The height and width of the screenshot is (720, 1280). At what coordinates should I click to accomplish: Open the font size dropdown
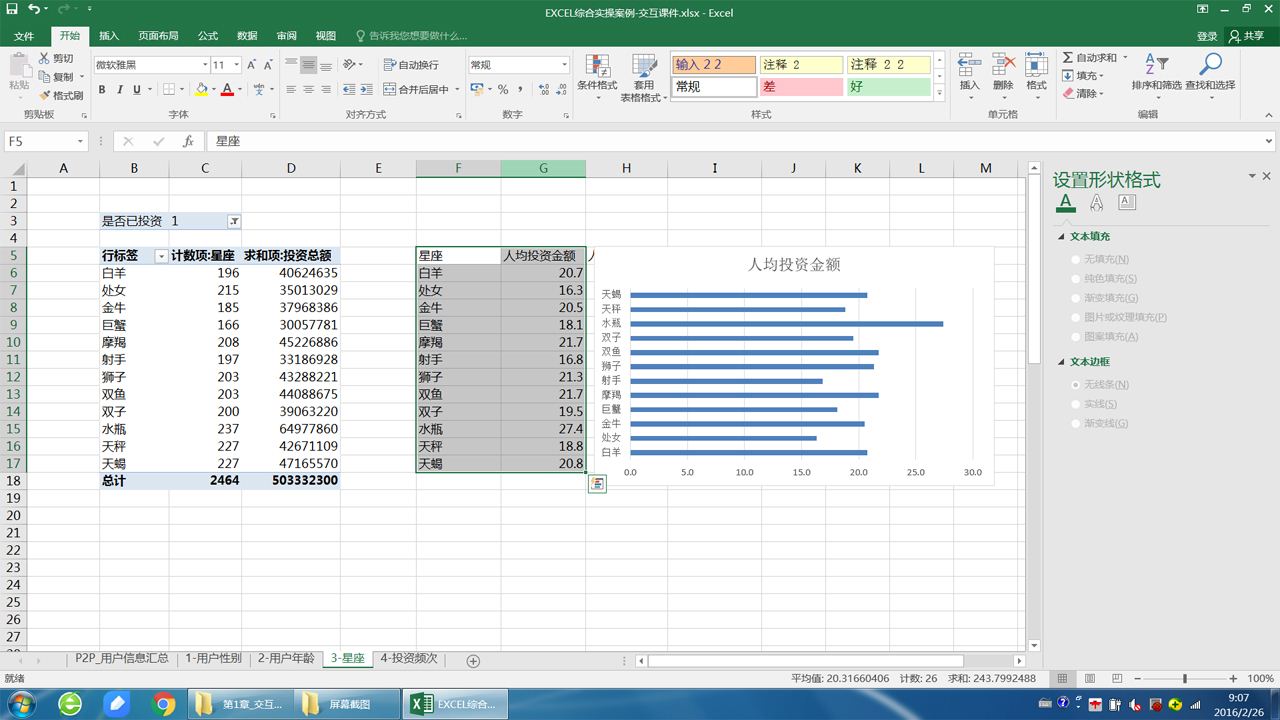click(x=235, y=65)
